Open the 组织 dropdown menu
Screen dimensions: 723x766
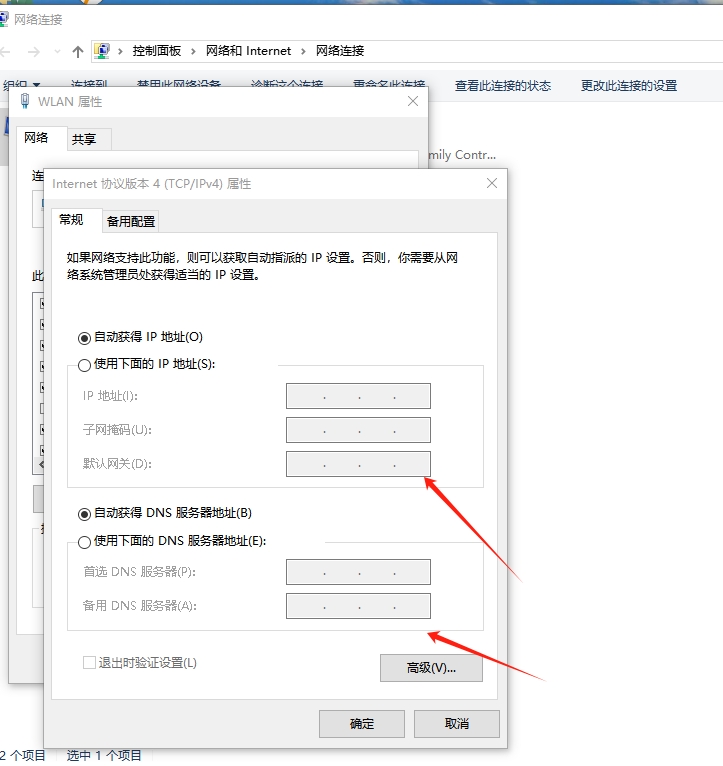click(21, 85)
